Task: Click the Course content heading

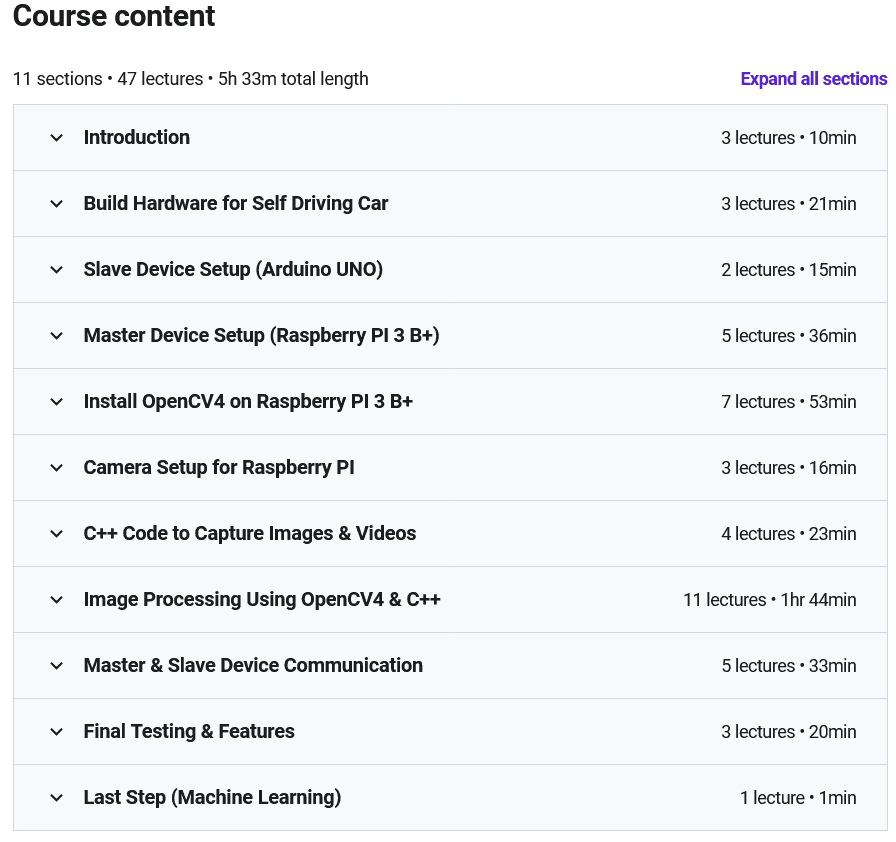Action: point(114,16)
